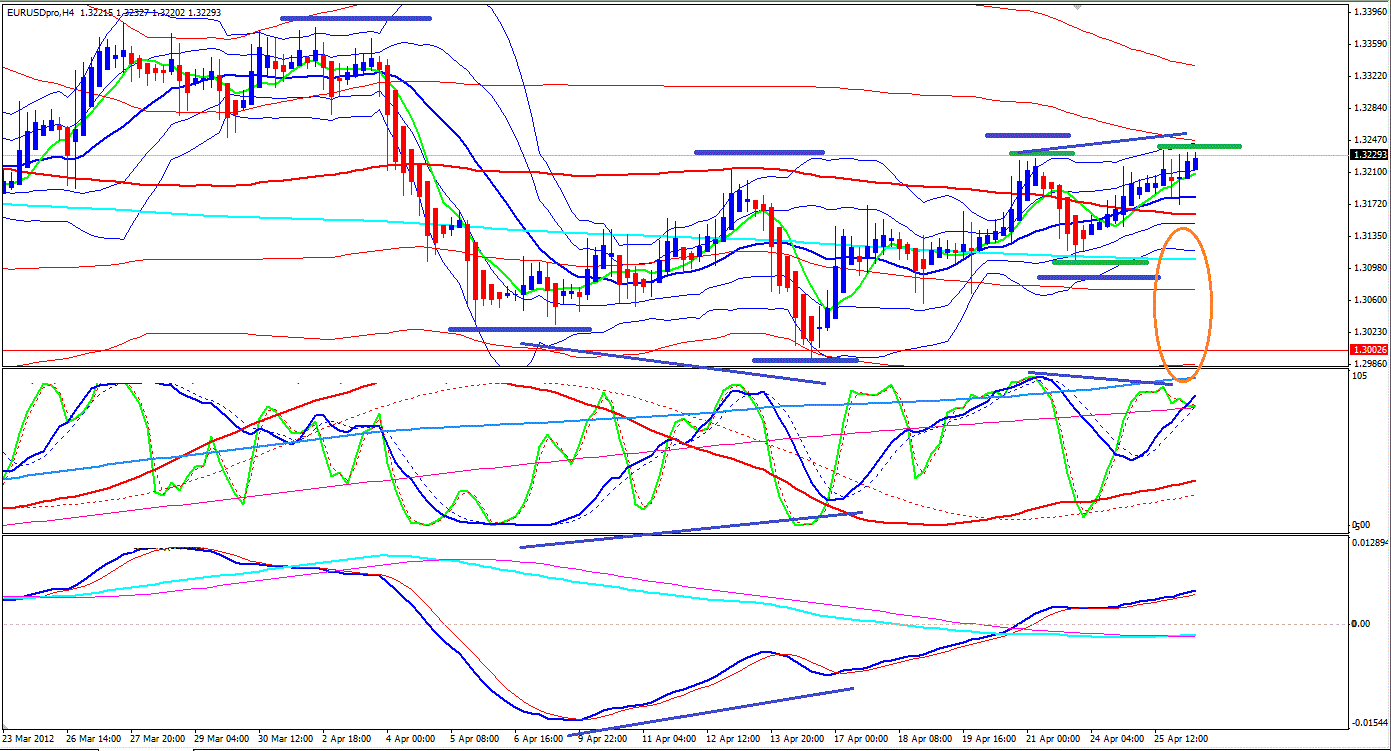
Task: Click the 1.32470 price axis label
Action: coord(1368,140)
